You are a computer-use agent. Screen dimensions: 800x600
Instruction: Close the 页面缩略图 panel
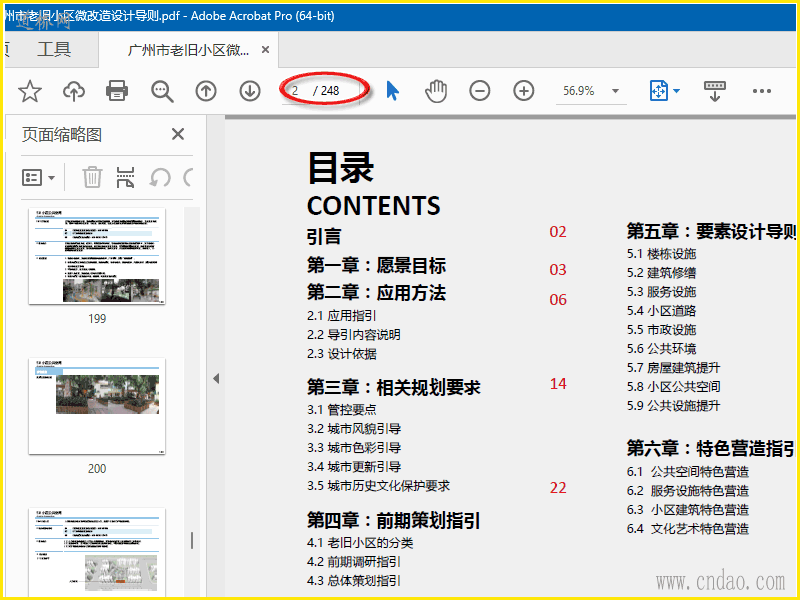178,134
